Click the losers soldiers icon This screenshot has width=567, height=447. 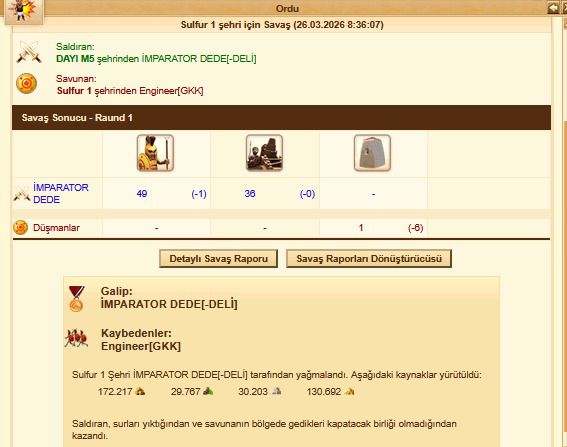(x=76, y=338)
